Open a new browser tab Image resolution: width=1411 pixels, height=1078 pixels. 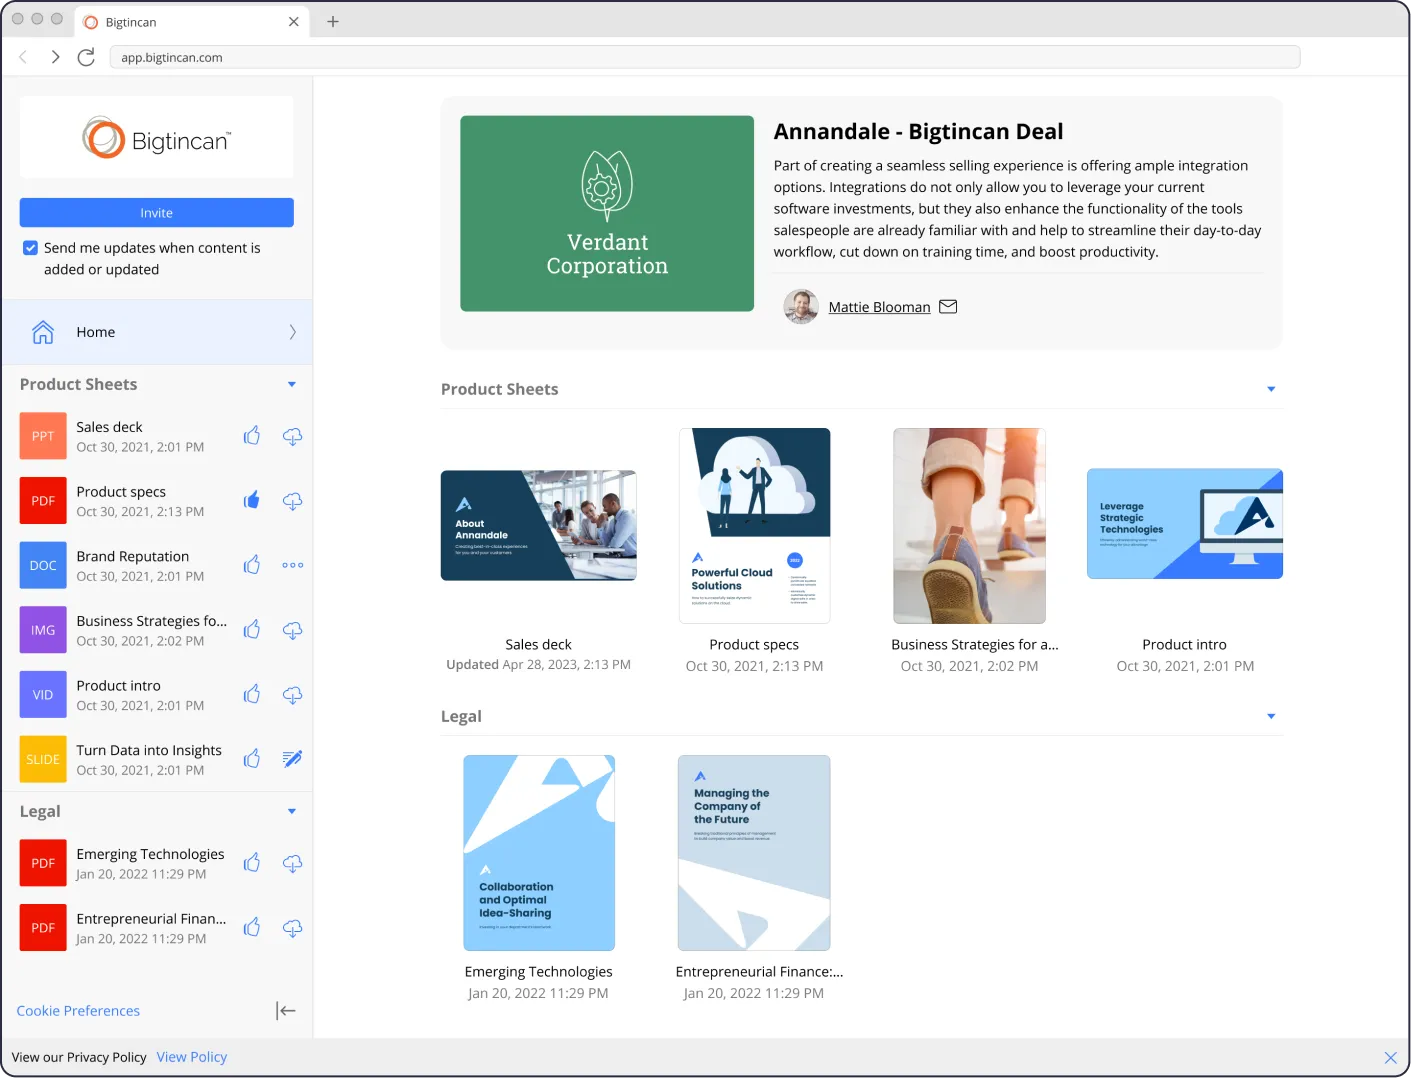[333, 21]
